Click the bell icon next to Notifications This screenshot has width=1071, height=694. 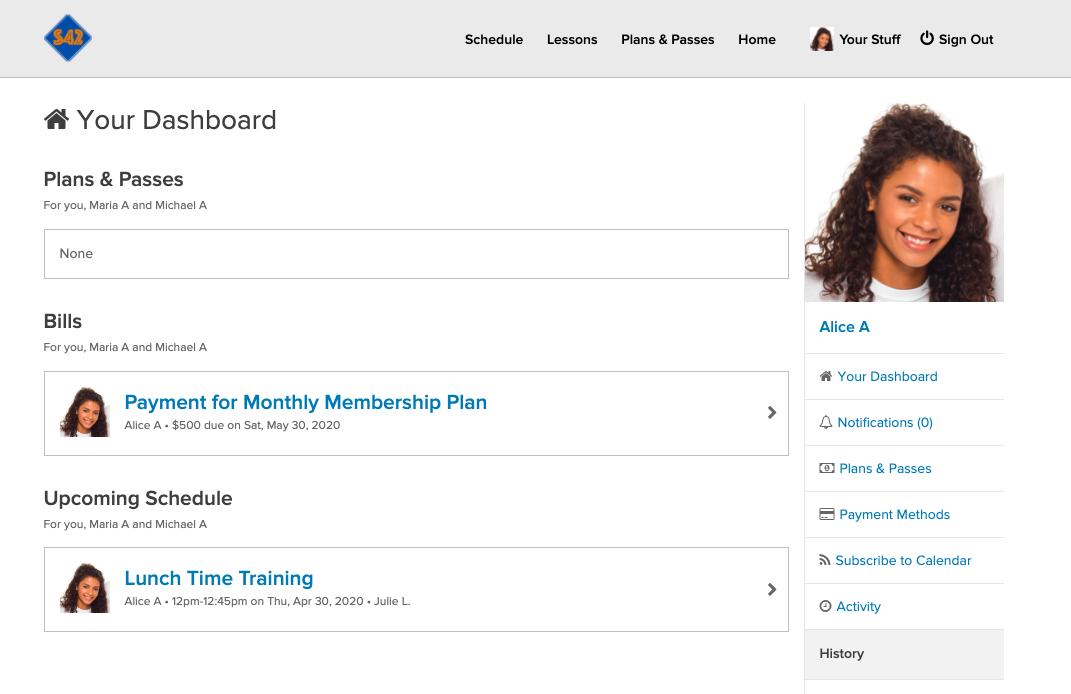click(x=826, y=423)
